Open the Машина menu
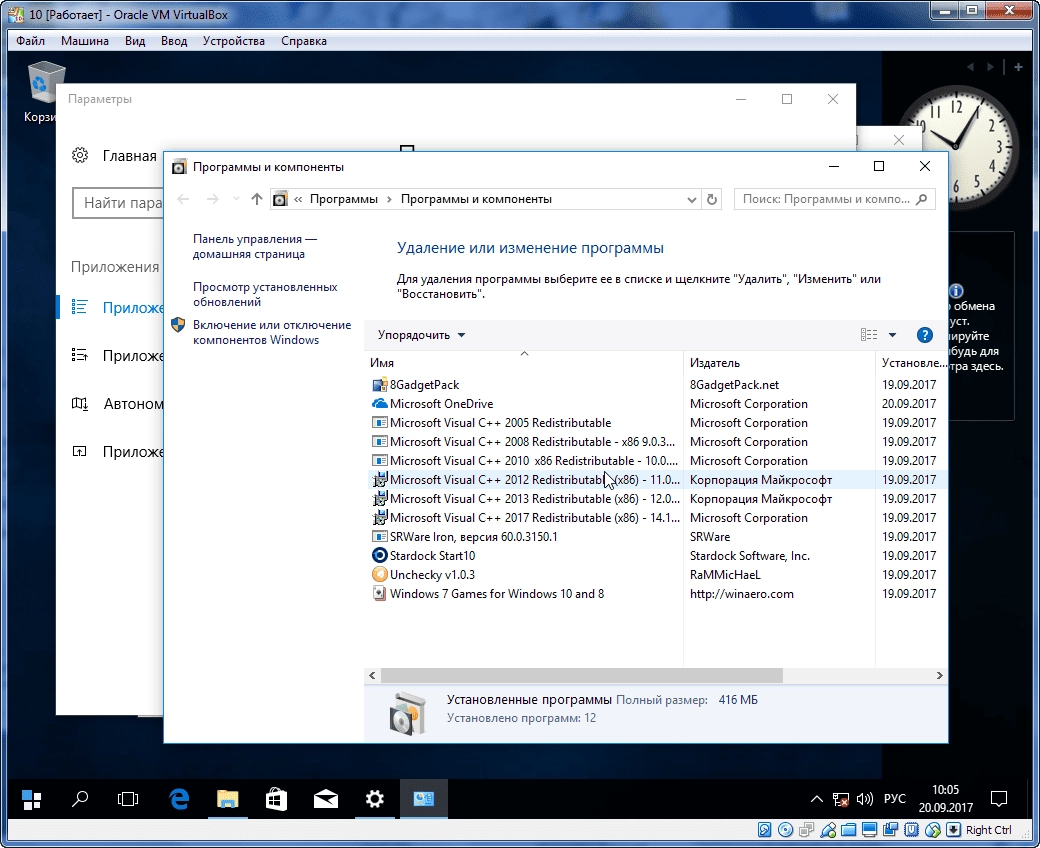 (85, 40)
